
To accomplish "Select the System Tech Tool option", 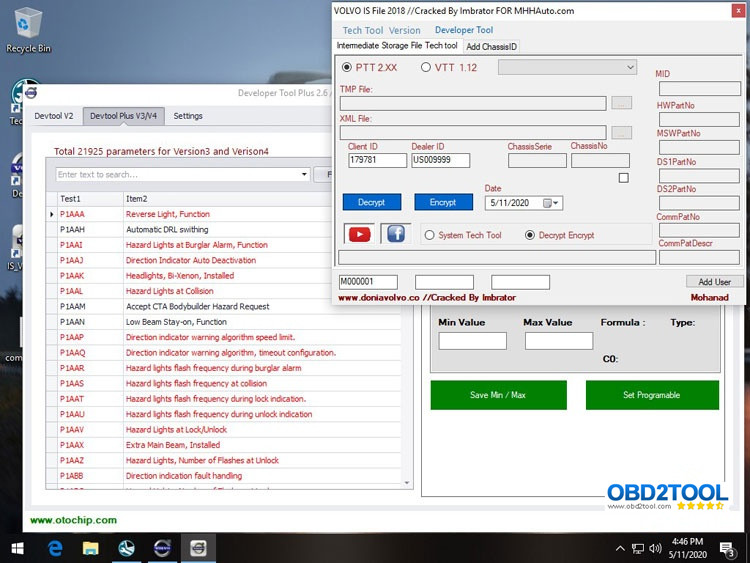I will (430, 235).
